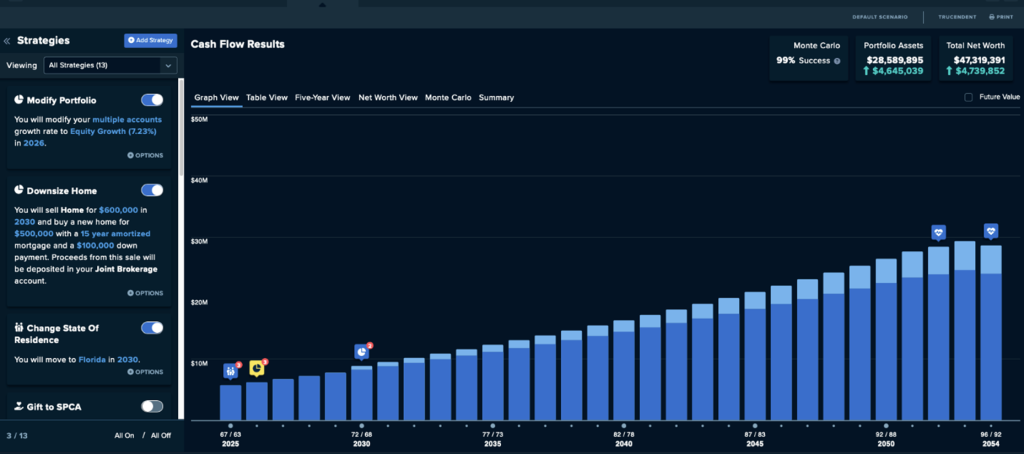Collapse the Strategies panel with double chevron
1024x454 pixels.
[7, 41]
